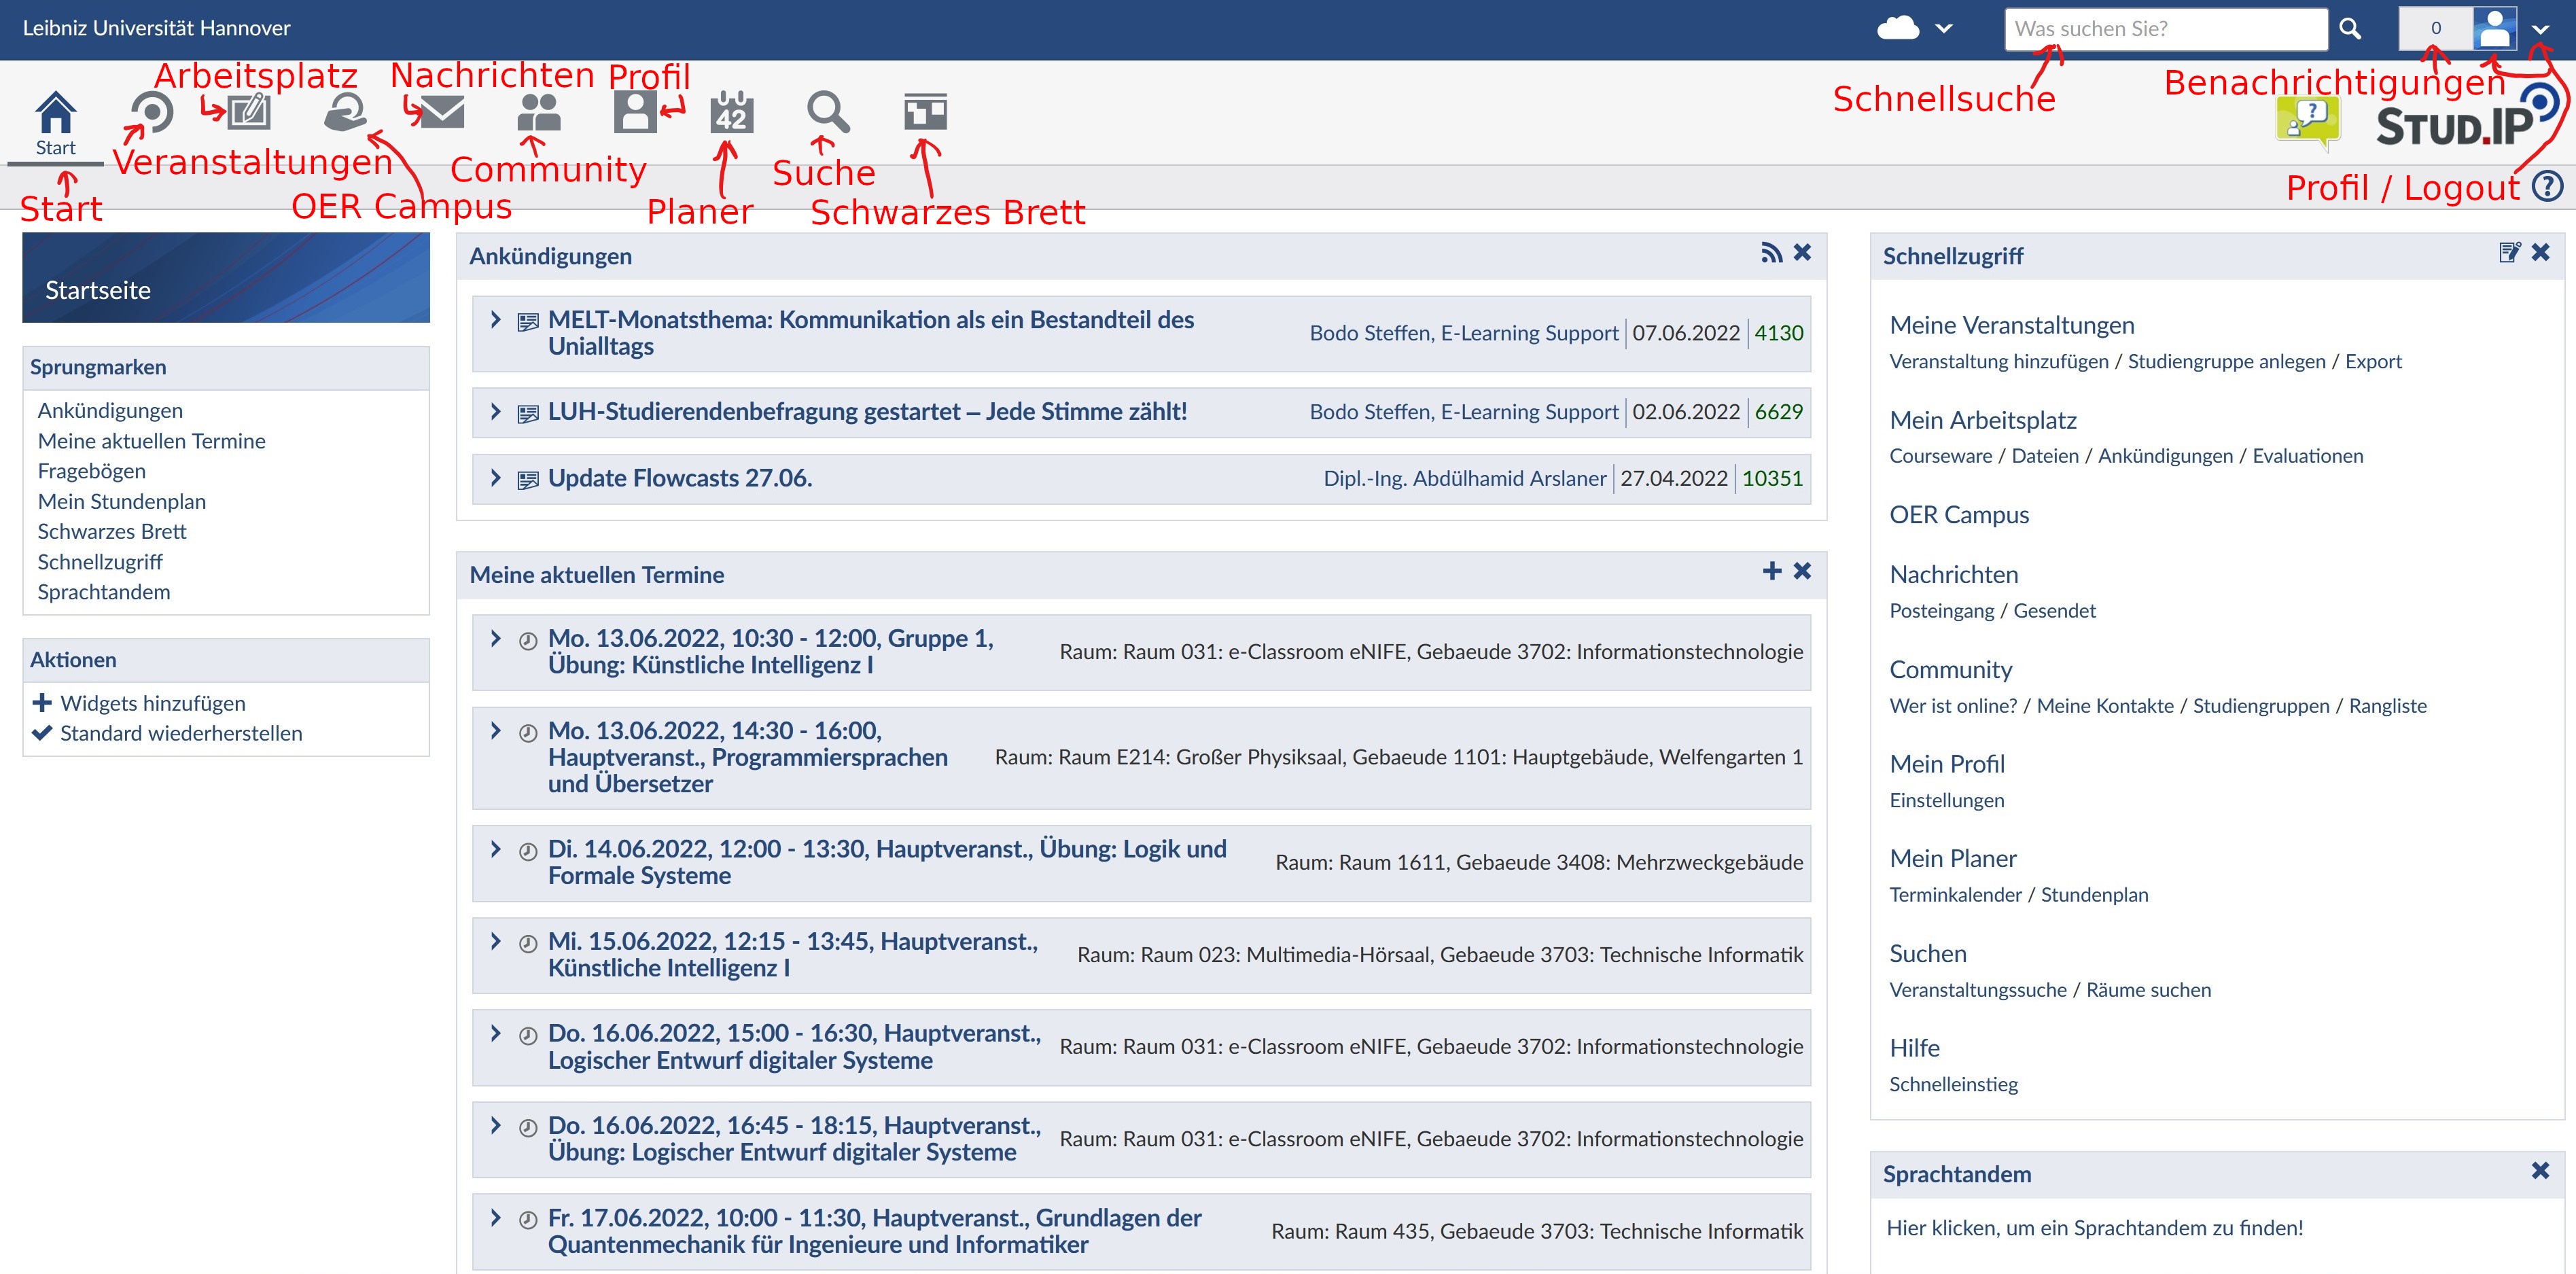
Task: Jump to Sprachtandem in Sprungmarken
Action: (x=104, y=592)
